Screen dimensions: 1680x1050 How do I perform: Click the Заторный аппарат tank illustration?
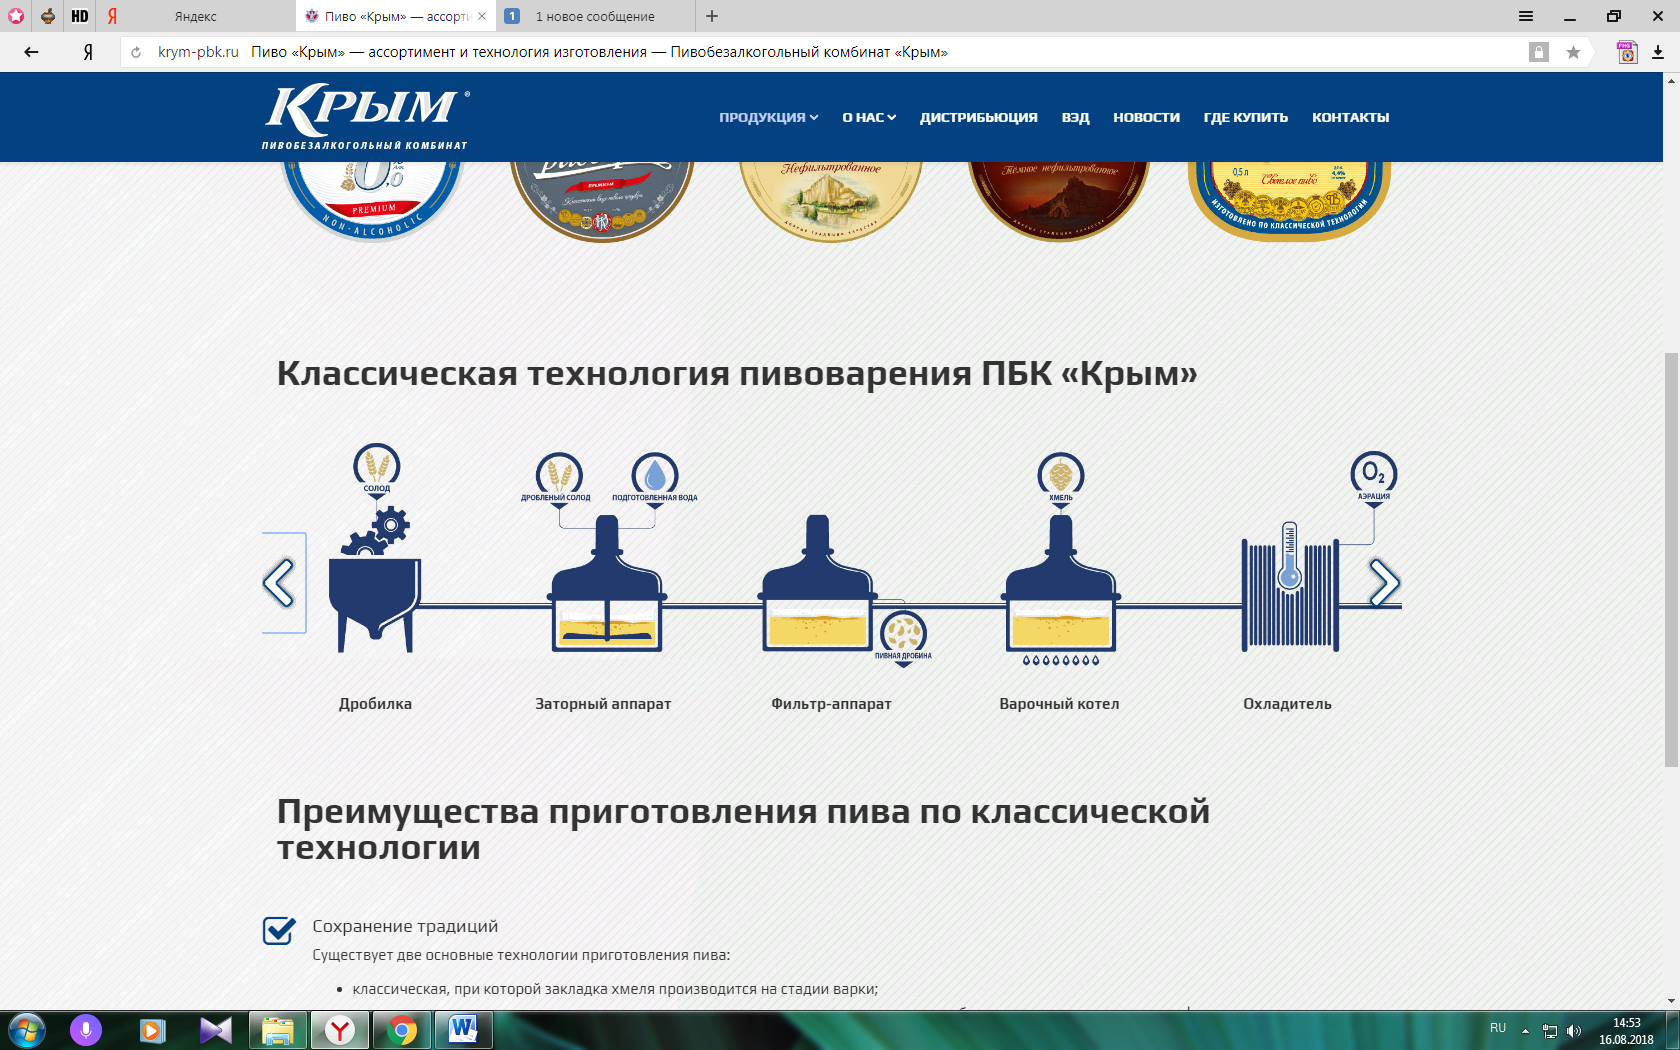[607, 583]
